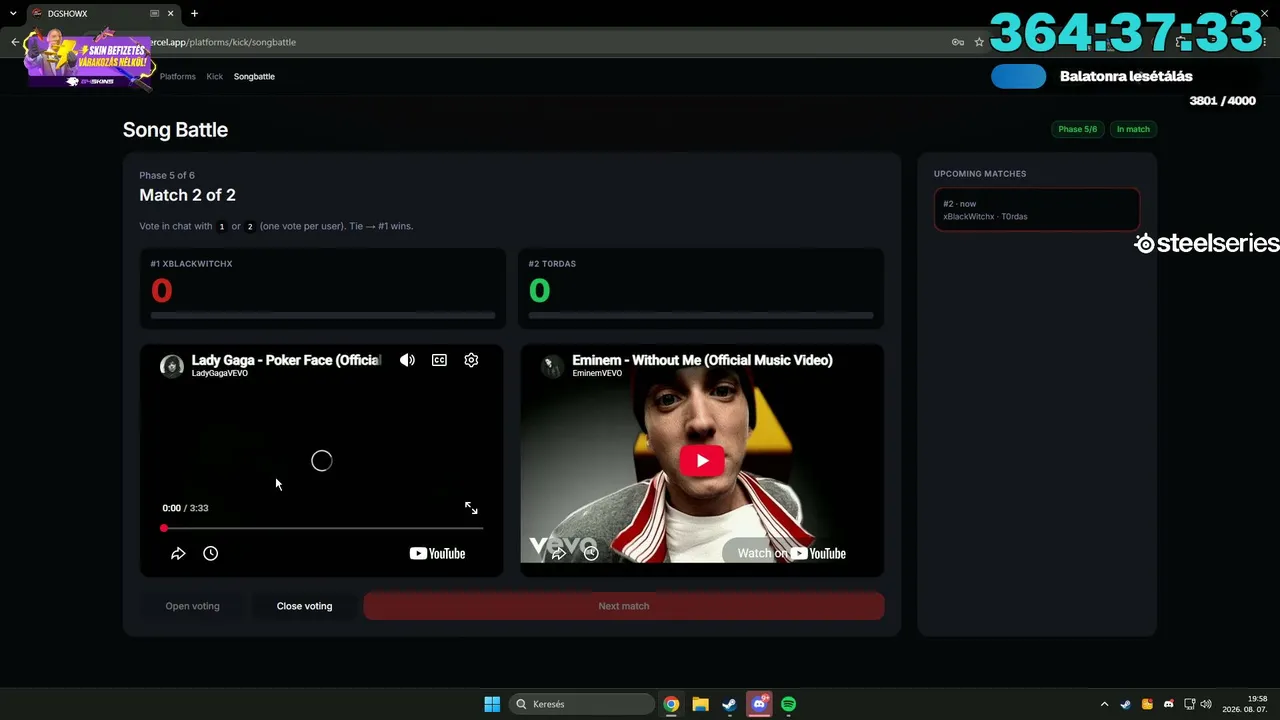Image resolution: width=1280 pixels, height=720 pixels.
Task: Expand the browser tab search dropdown
Action: [x=13, y=14]
